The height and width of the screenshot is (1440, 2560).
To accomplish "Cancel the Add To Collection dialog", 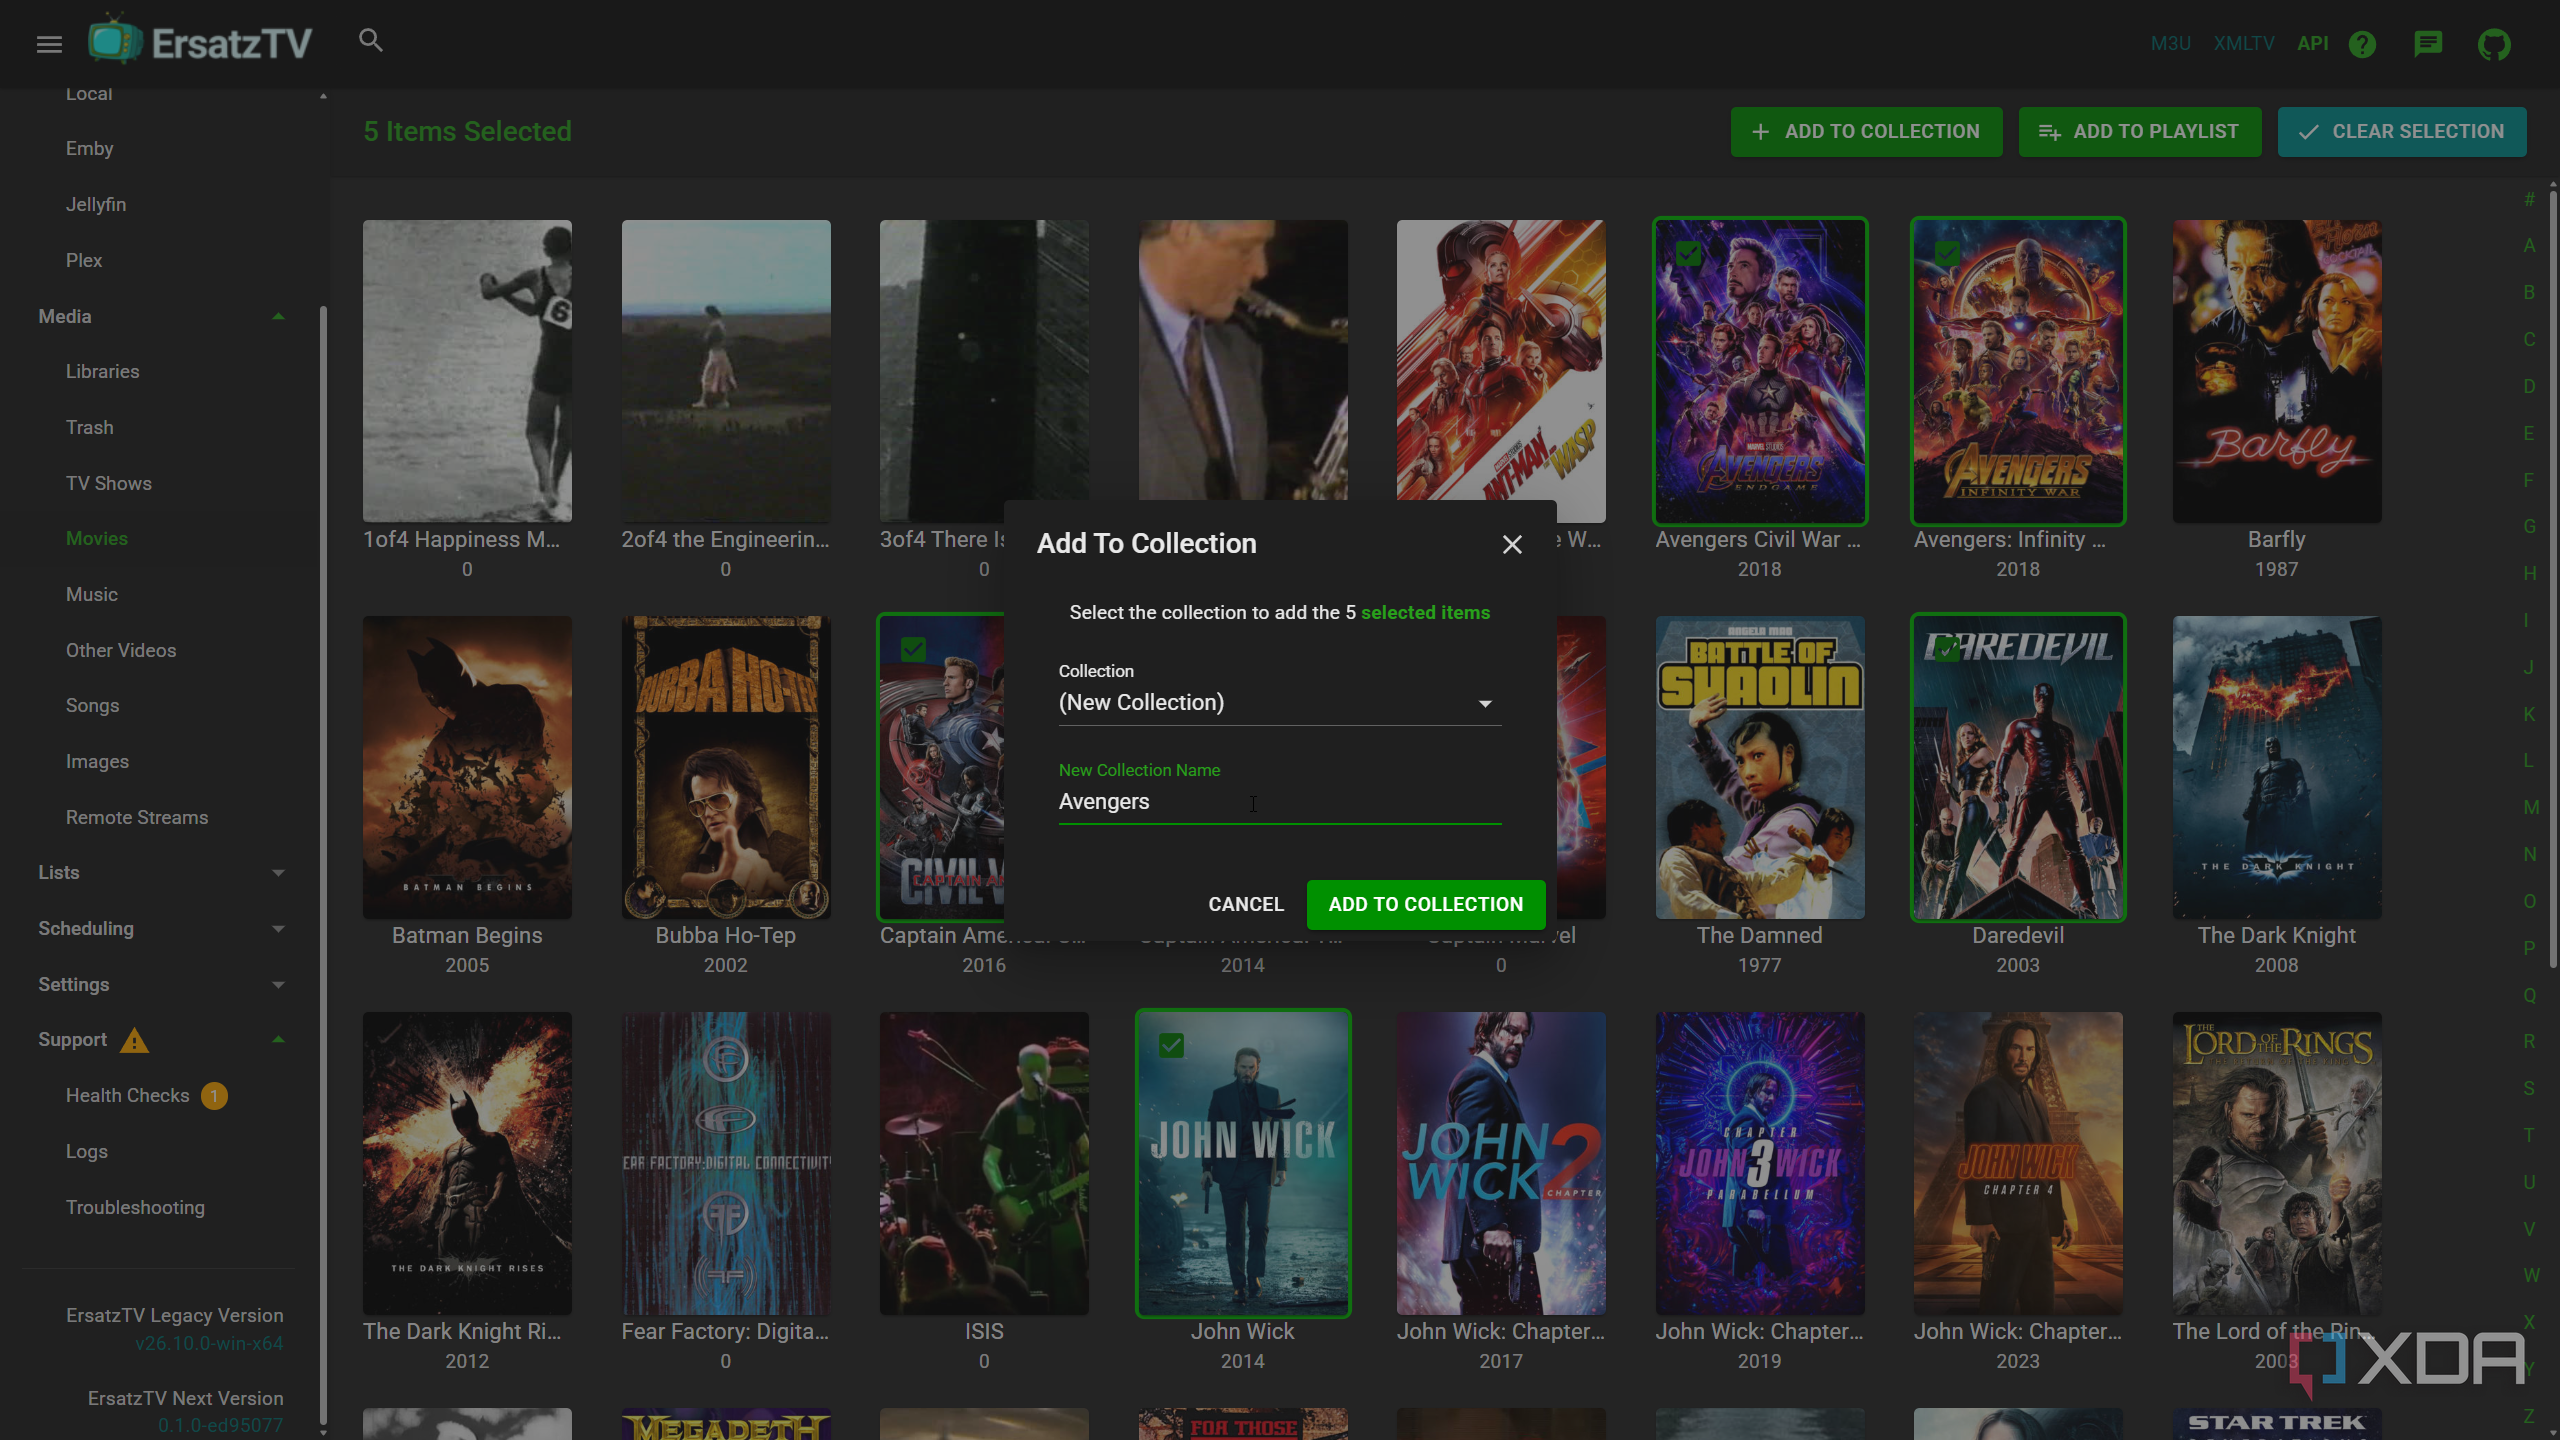I will point(1246,904).
